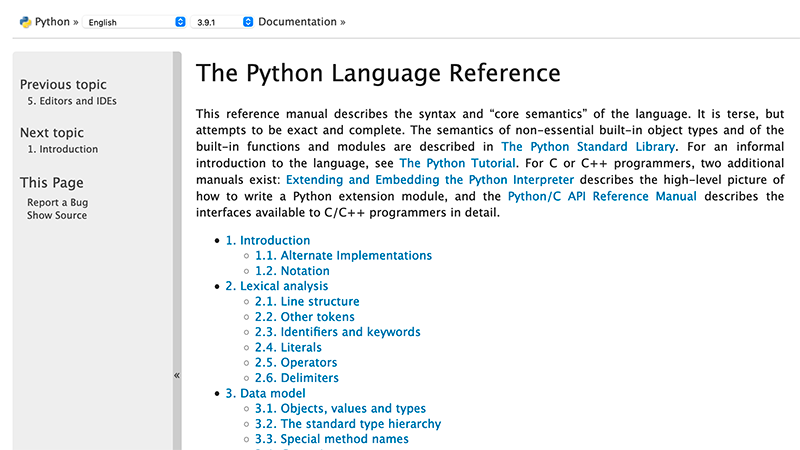
Task: Open 1.1. Alternate Implementations section
Action: [343, 256]
